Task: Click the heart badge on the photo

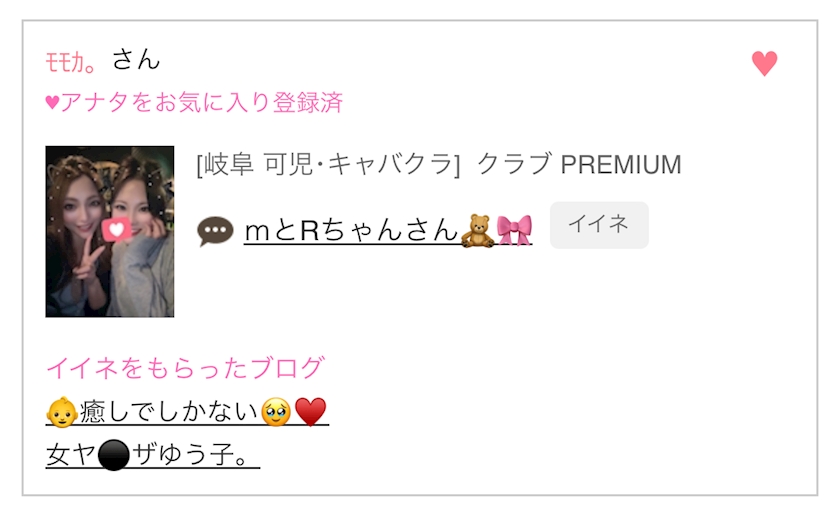Action: (x=116, y=230)
